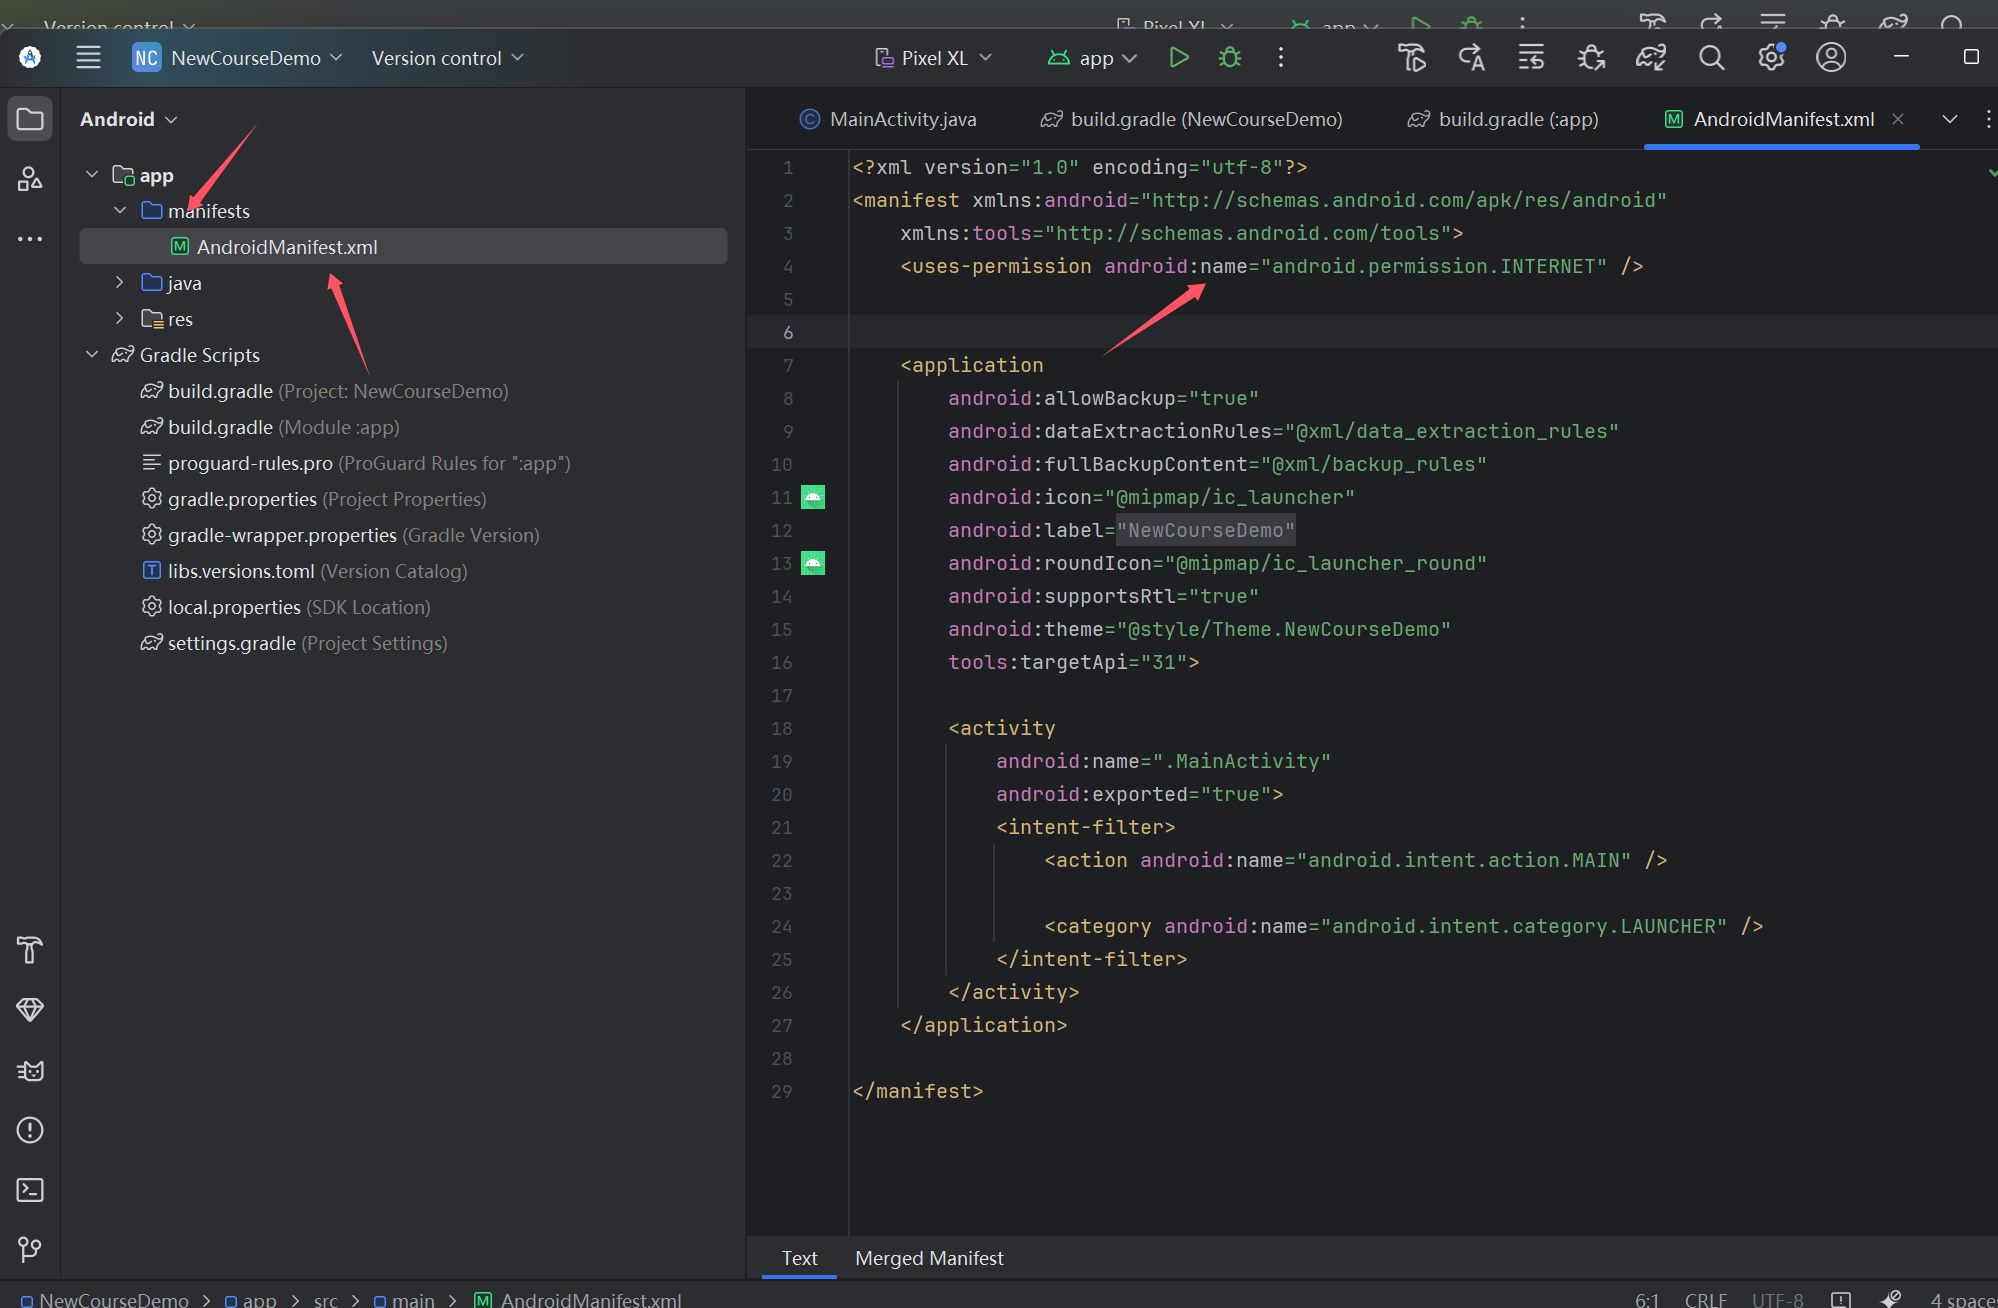Start debugging with the bug icon

(x=1230, y=58)
